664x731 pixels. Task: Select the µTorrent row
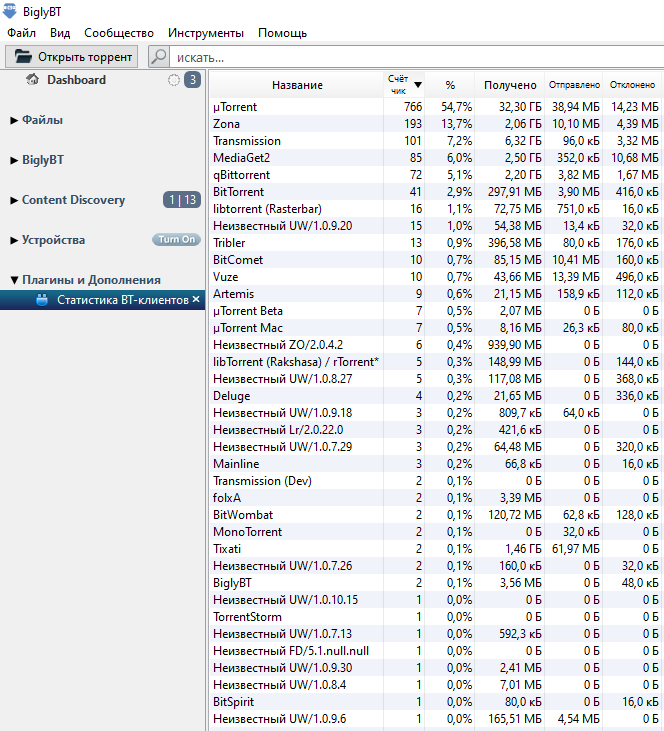tap(436, 107)
